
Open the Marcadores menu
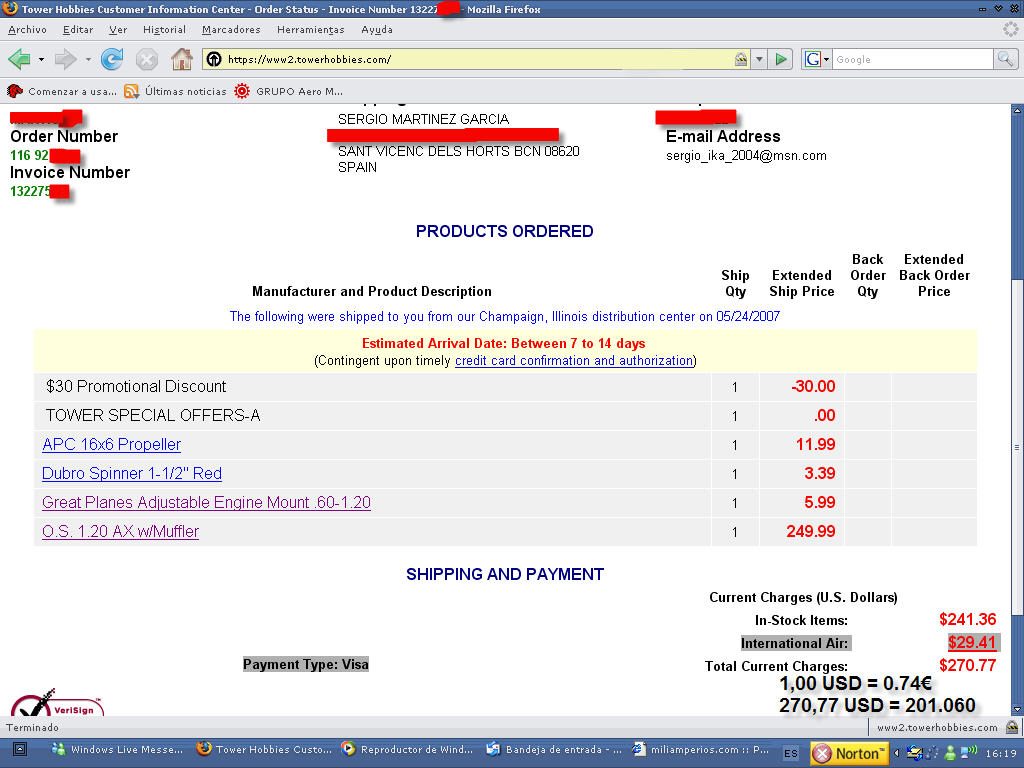click(230, 30)
